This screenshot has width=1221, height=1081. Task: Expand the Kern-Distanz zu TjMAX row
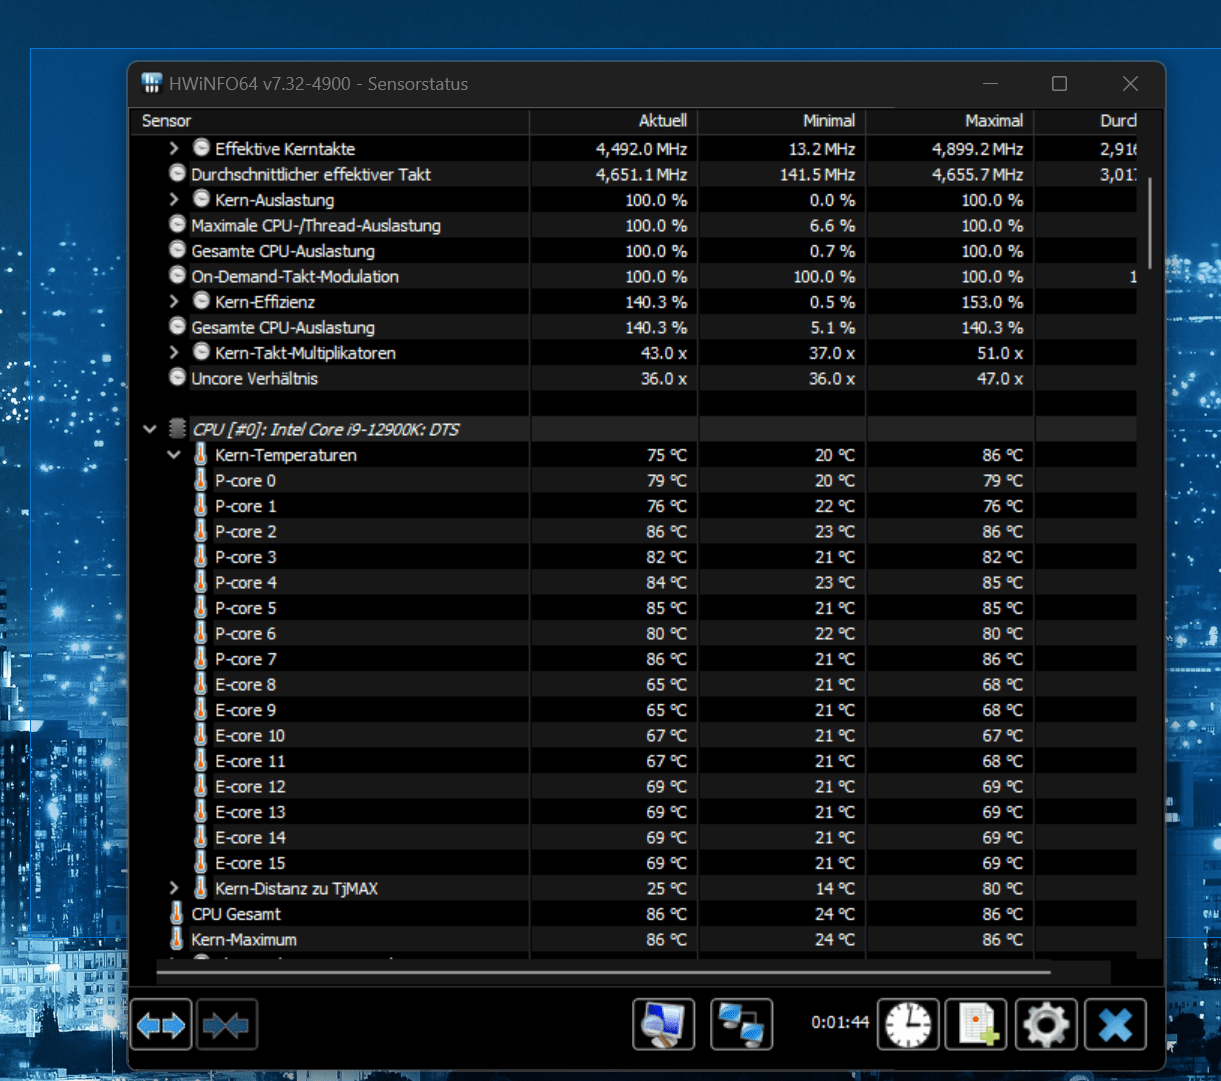coord(174,888)
